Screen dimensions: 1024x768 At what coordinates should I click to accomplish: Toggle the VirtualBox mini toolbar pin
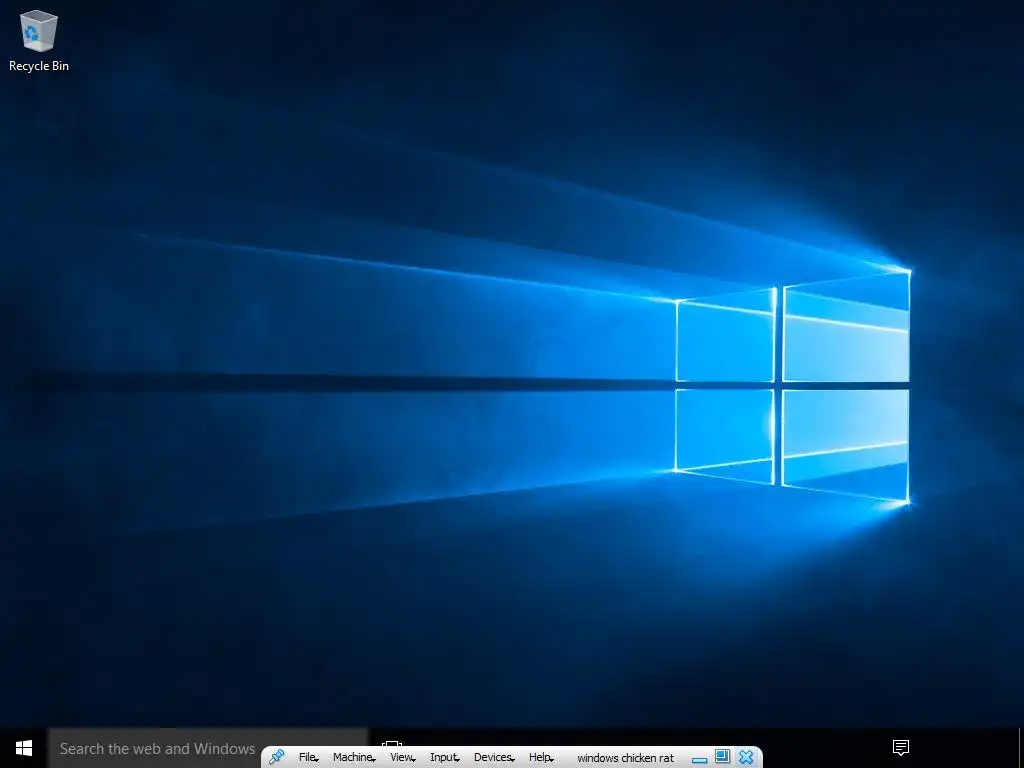[x=277, y=757]
